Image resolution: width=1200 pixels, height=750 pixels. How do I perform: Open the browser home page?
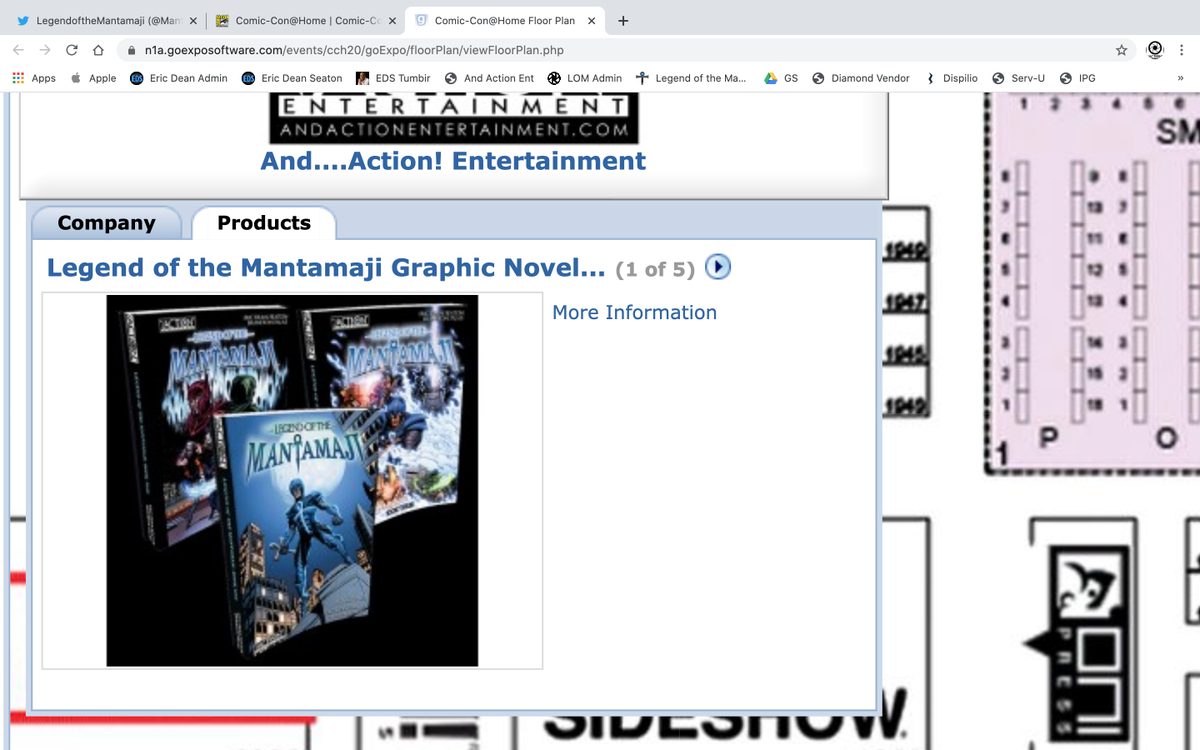click(98, 50)
